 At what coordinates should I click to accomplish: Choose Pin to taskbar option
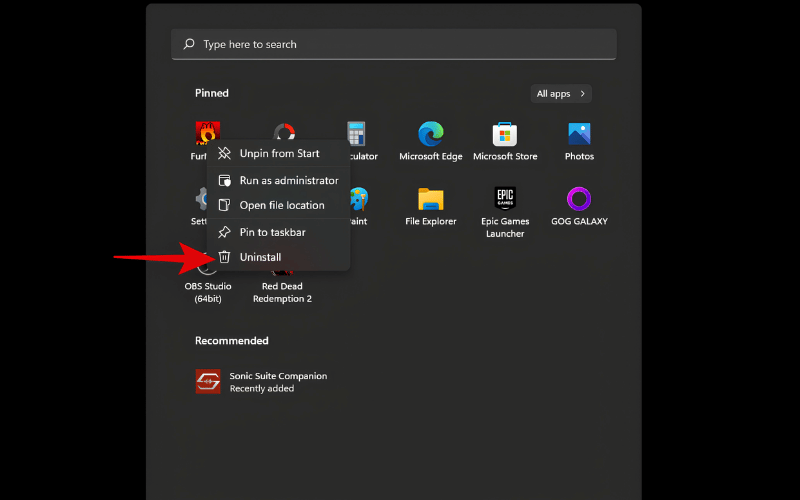(279, 232)
